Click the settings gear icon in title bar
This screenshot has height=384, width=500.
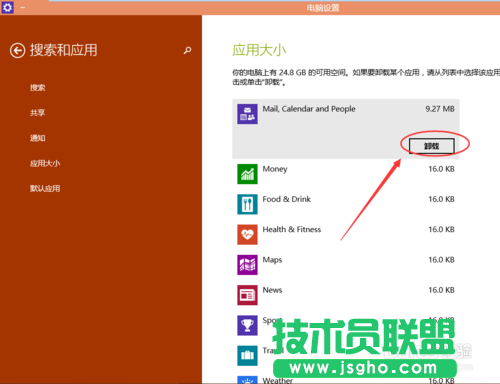click(x=7, y=7)
